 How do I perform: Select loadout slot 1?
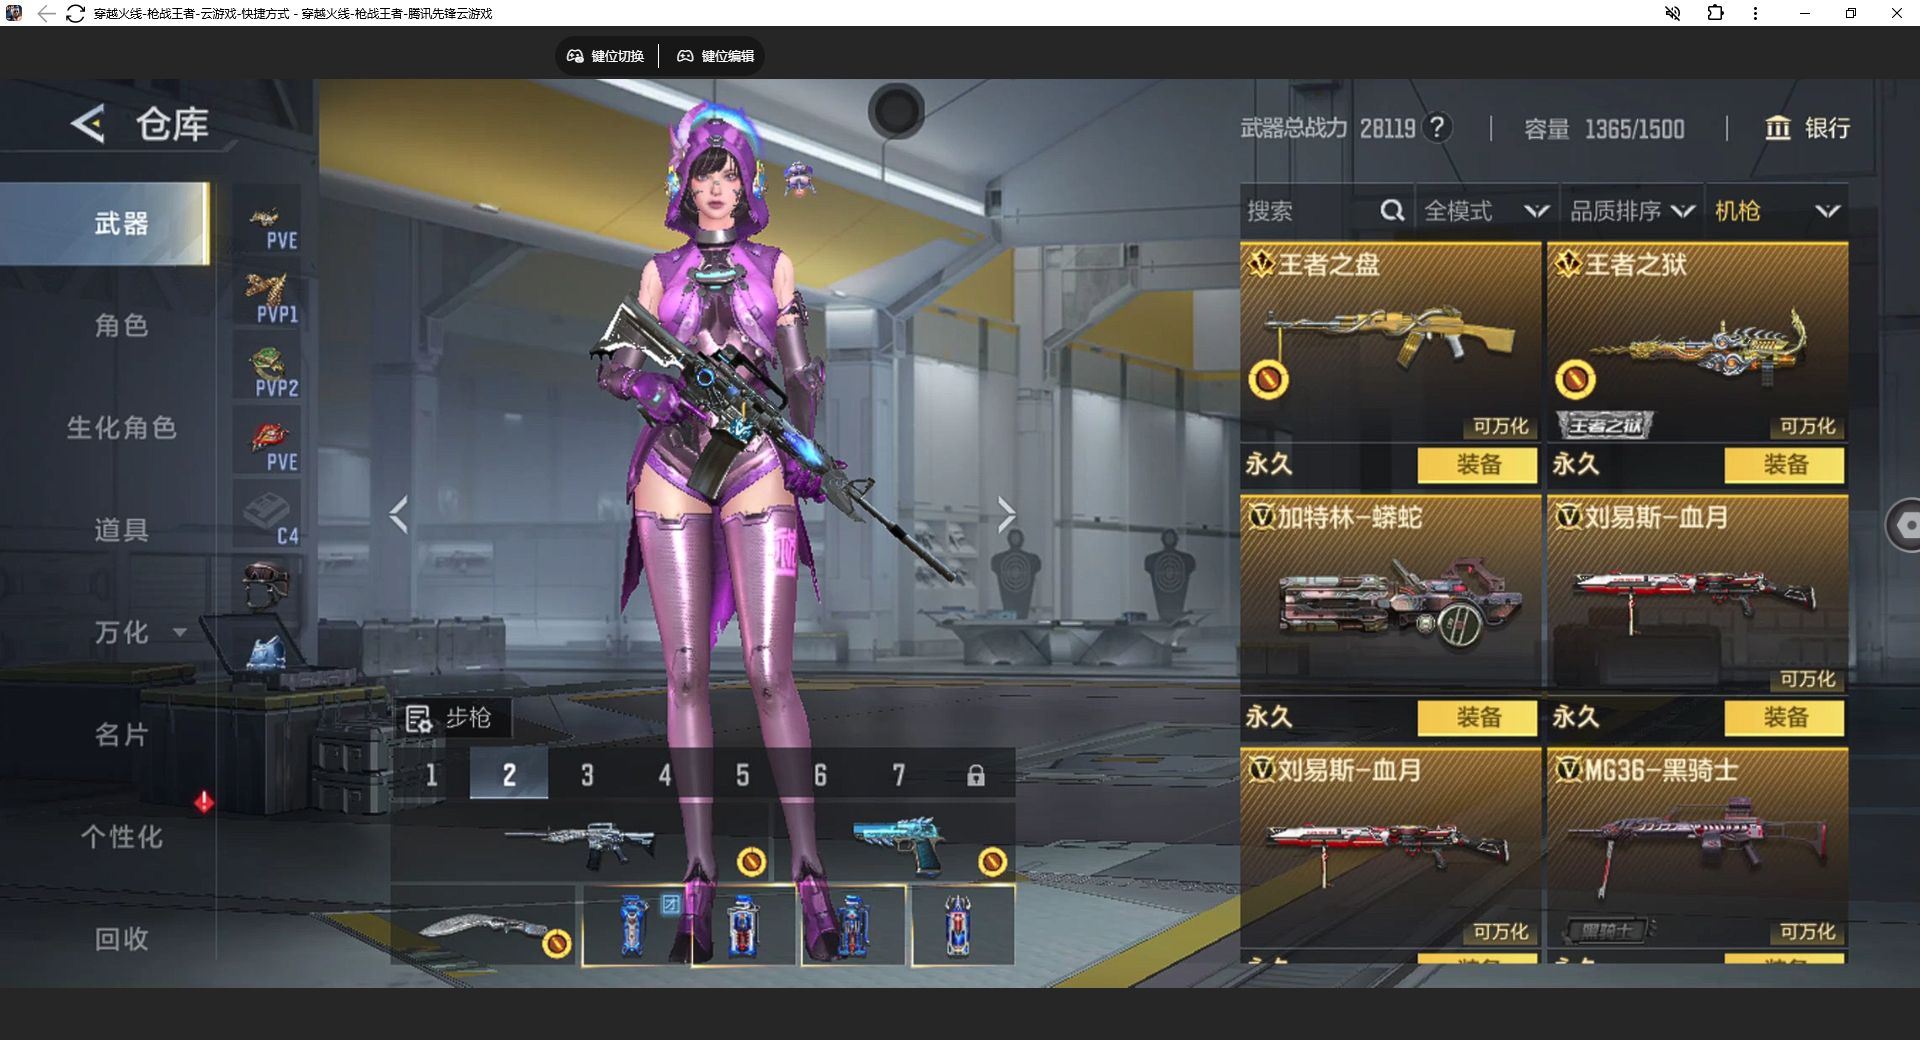coord(431,774)
